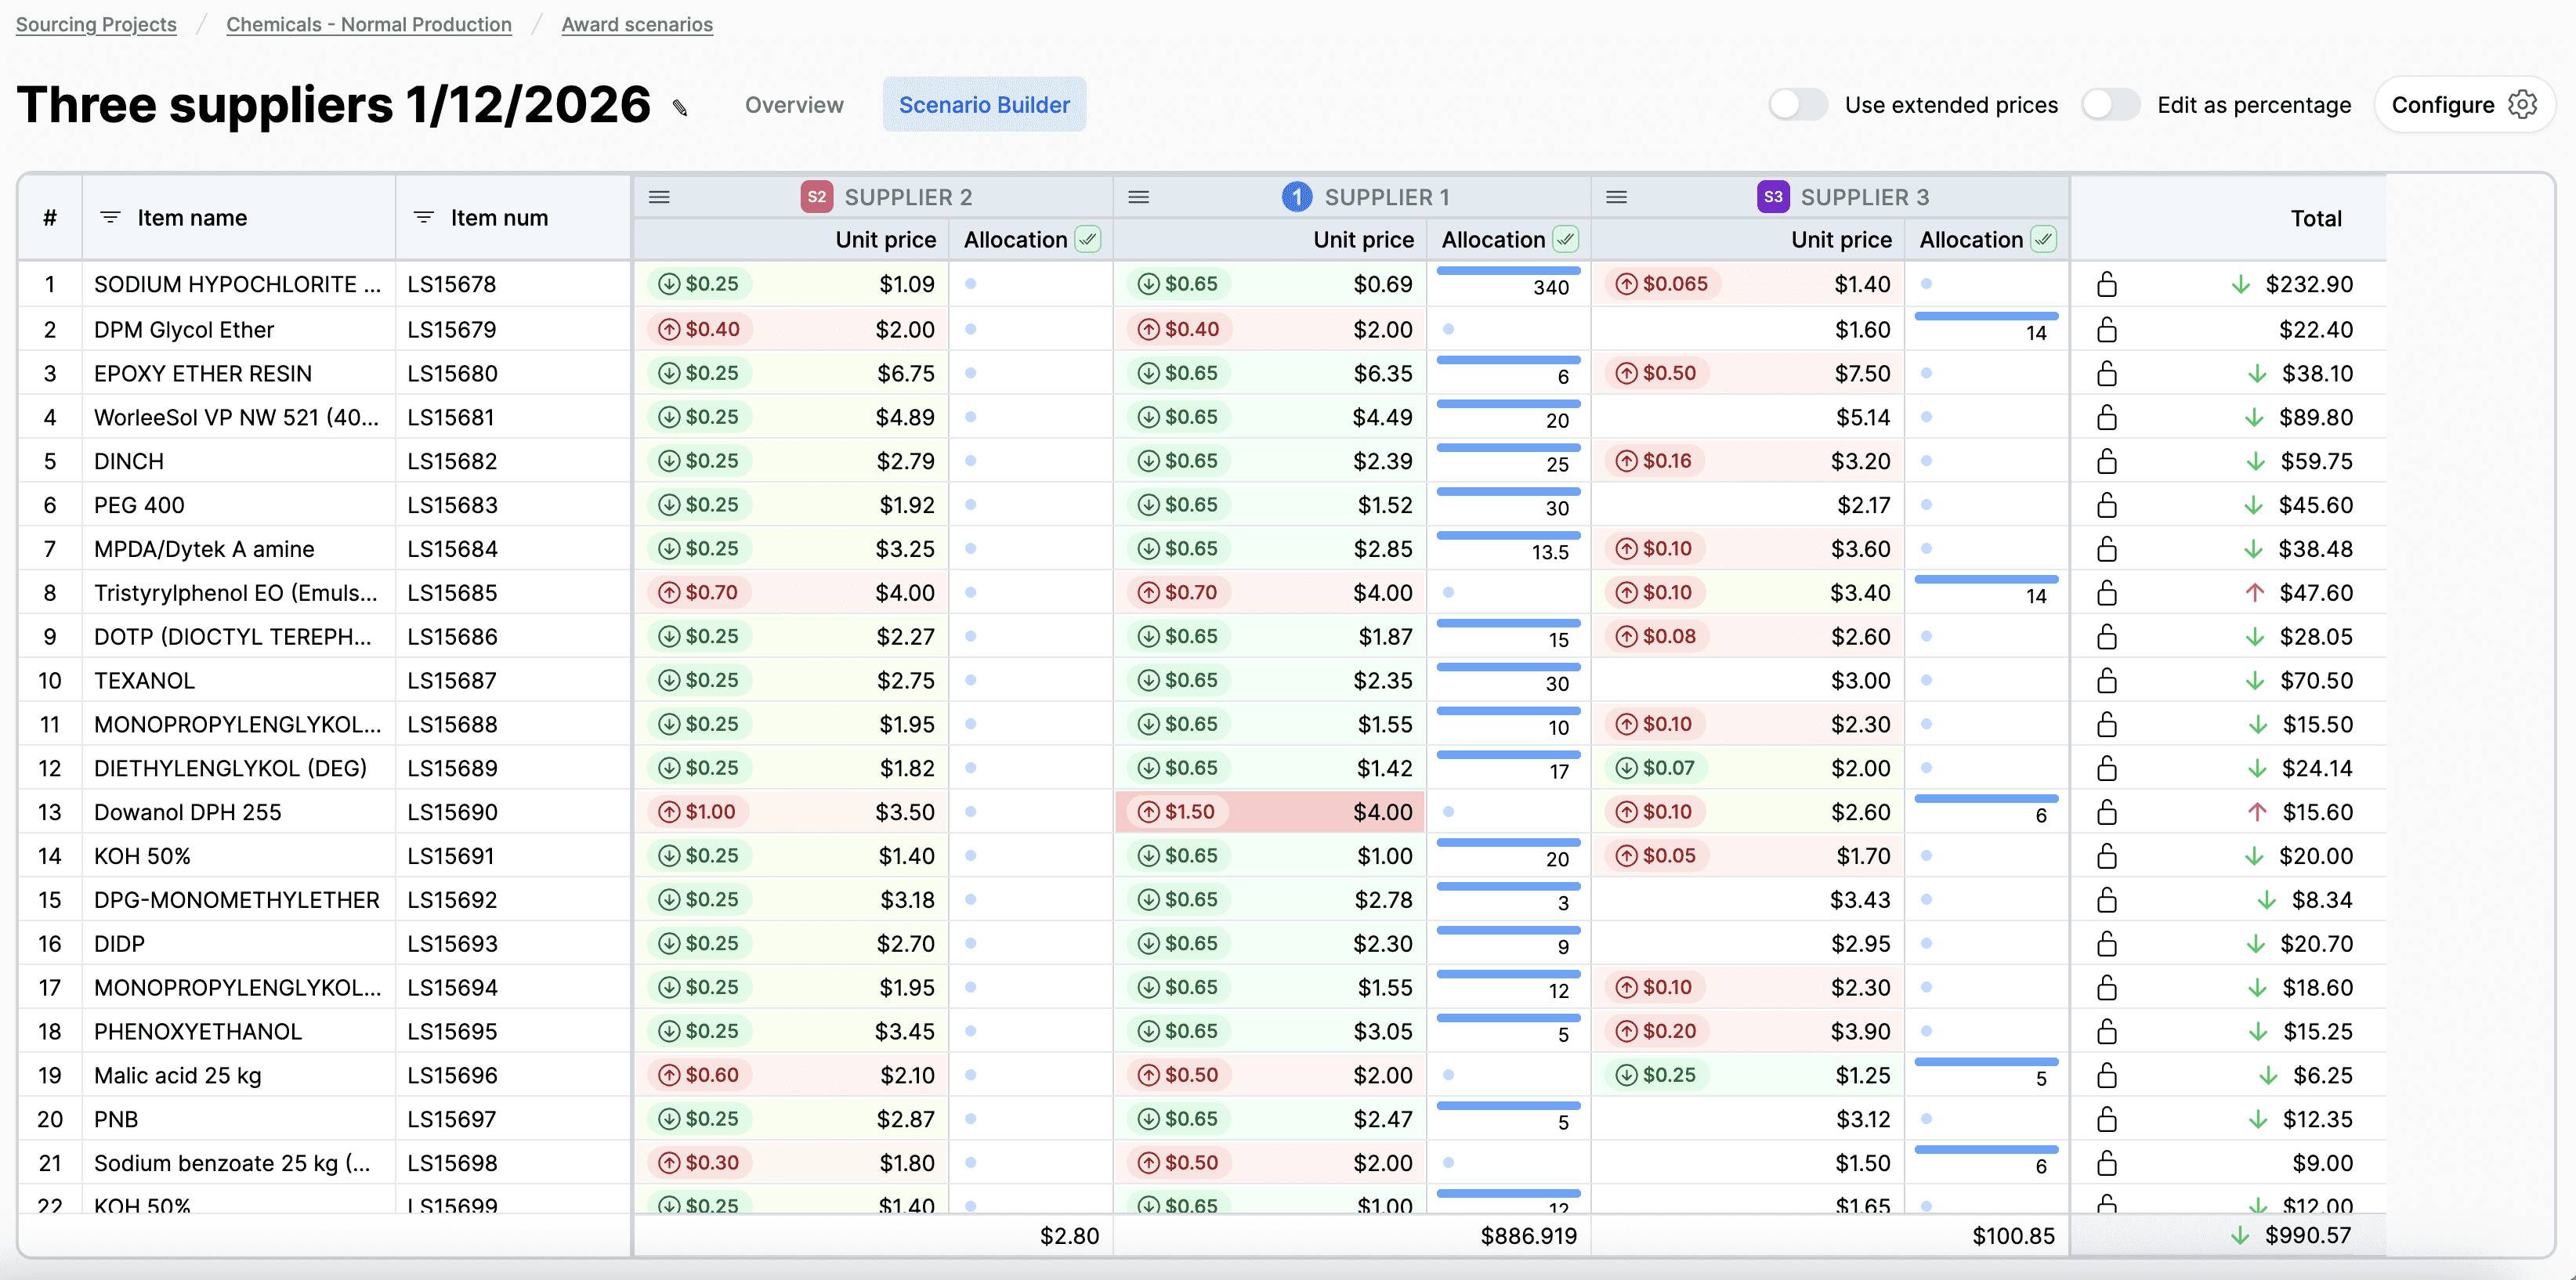
Task: Click Supplier 3 unit price for DPM Glycol Ether
Action: [x=1862, y=330]
